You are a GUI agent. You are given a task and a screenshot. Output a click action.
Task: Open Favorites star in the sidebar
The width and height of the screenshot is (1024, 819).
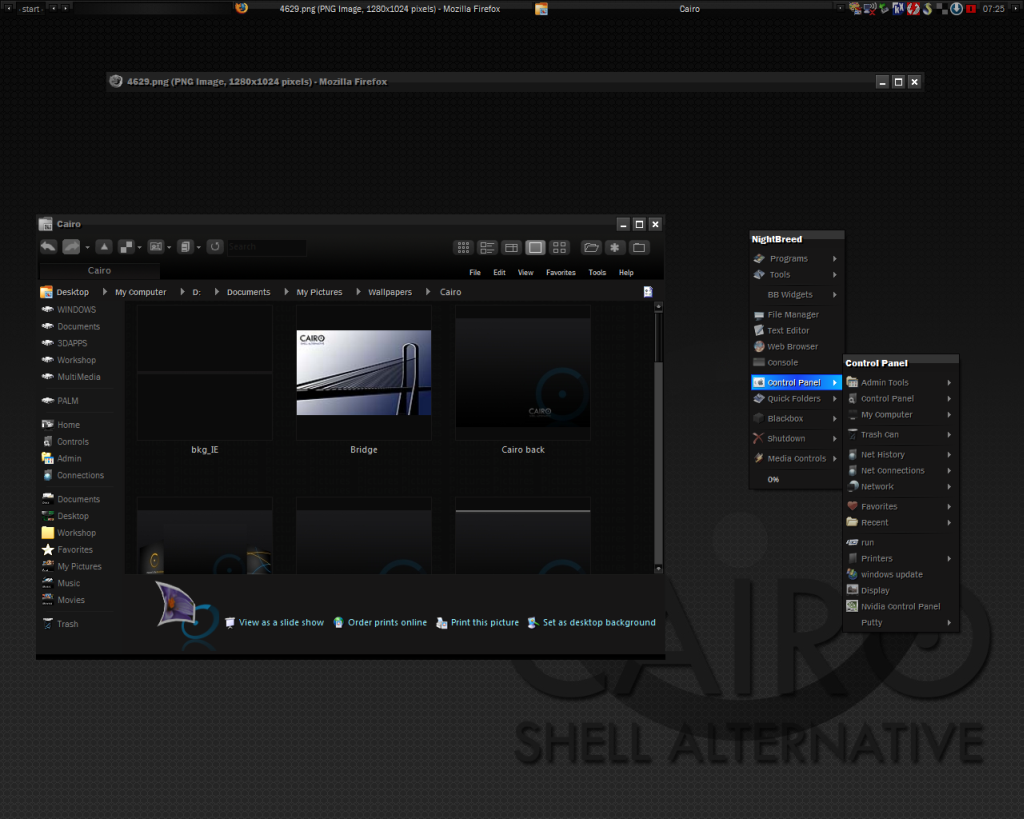tap(67, 550)
